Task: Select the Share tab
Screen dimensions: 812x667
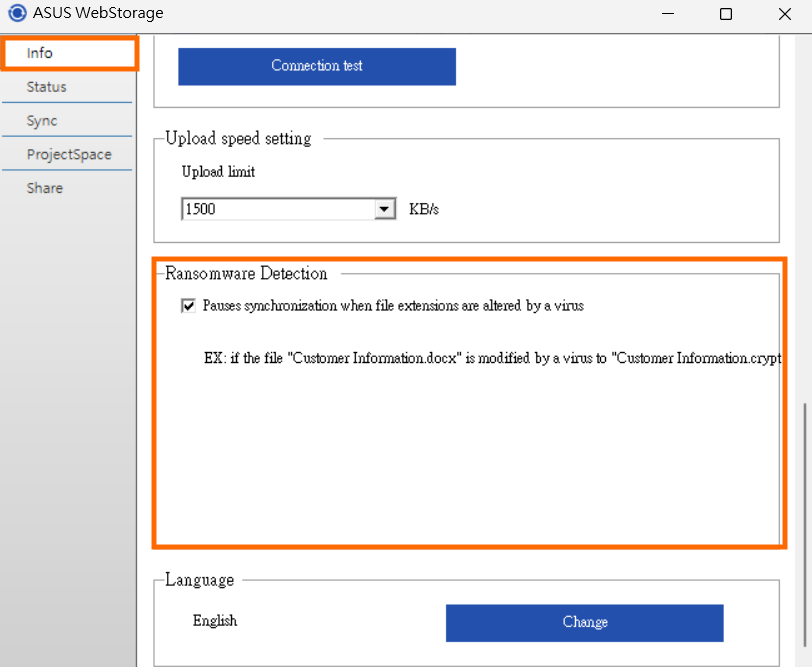Action: 67,187
